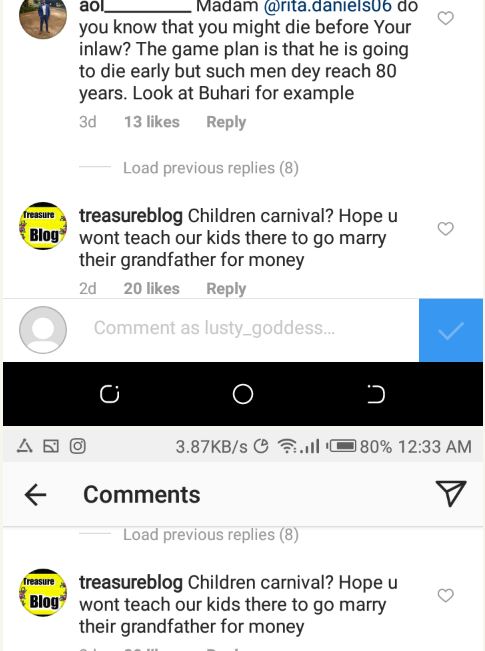
Task: Reply to treasureblog's 2d comment
Action: 226,289
